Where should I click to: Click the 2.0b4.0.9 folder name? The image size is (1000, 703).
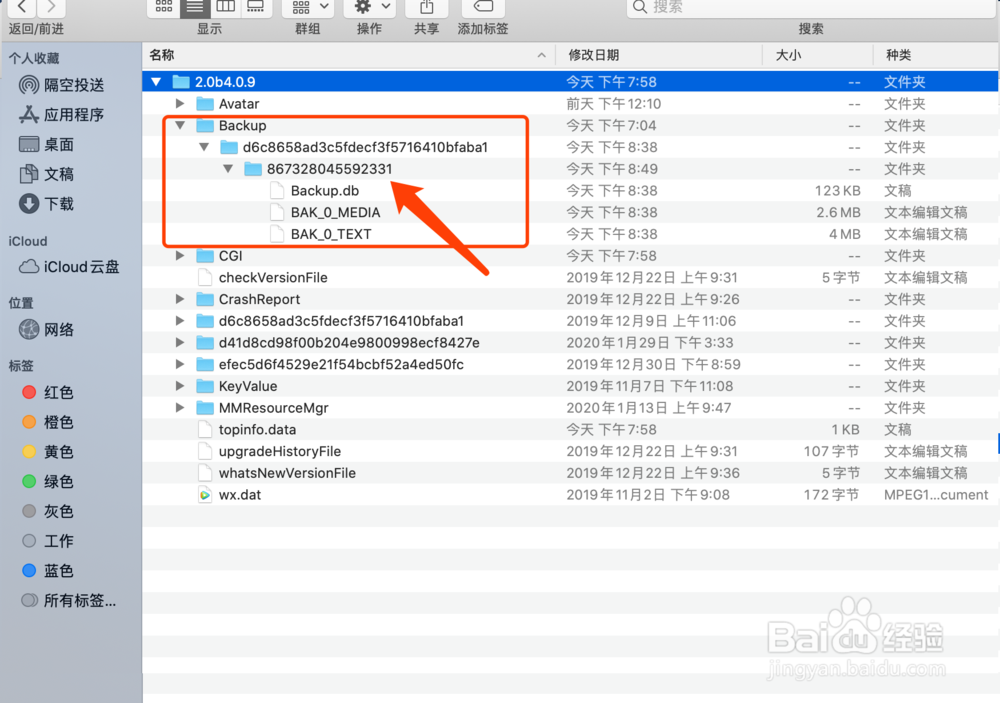point(225,82)
